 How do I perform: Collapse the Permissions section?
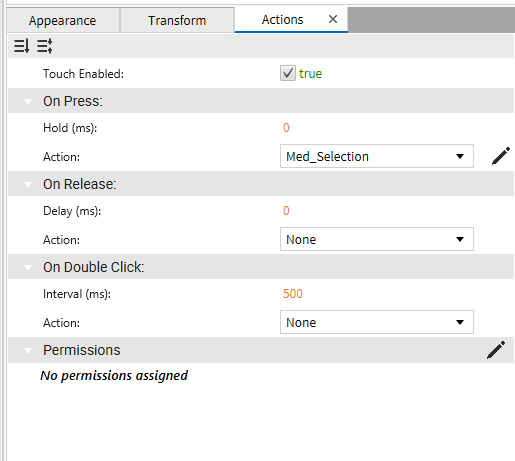point(28,350)
